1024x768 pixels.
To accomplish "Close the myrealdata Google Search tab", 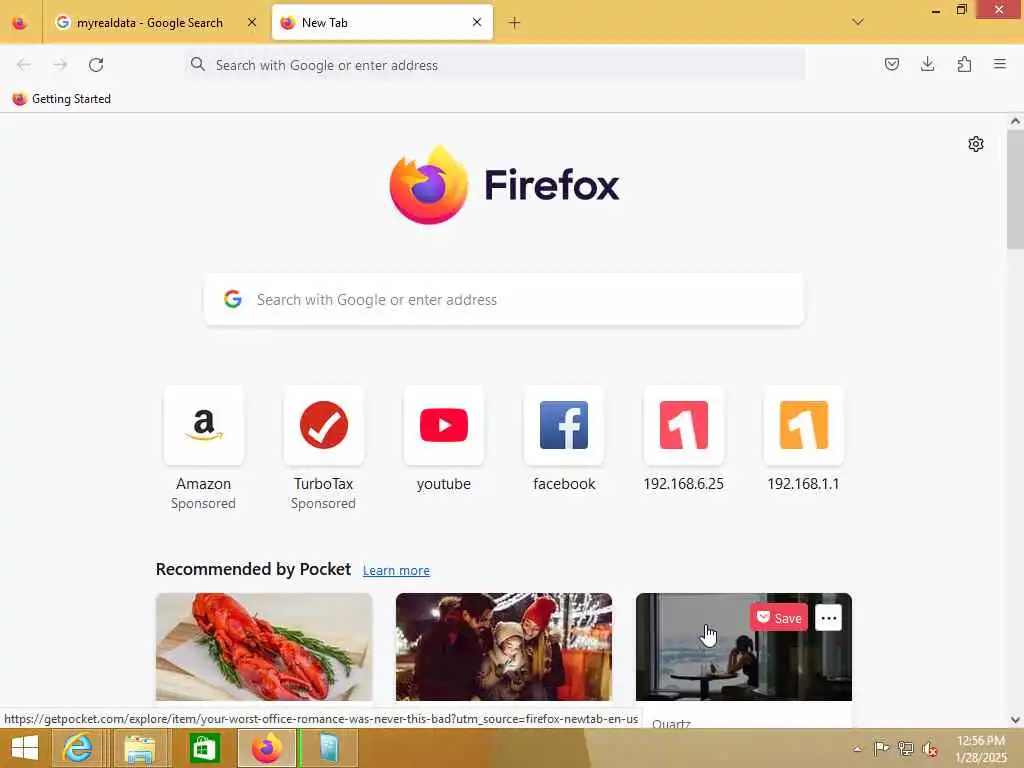I will pyautogui.click(x=252, y=22).
